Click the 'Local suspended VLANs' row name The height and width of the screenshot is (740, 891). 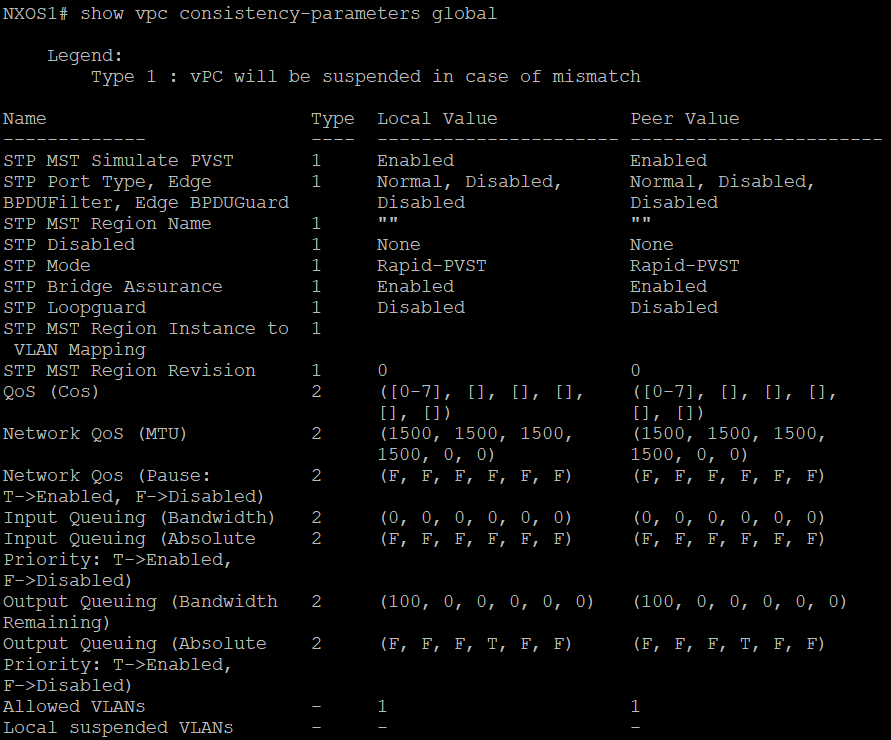[118, 728]
